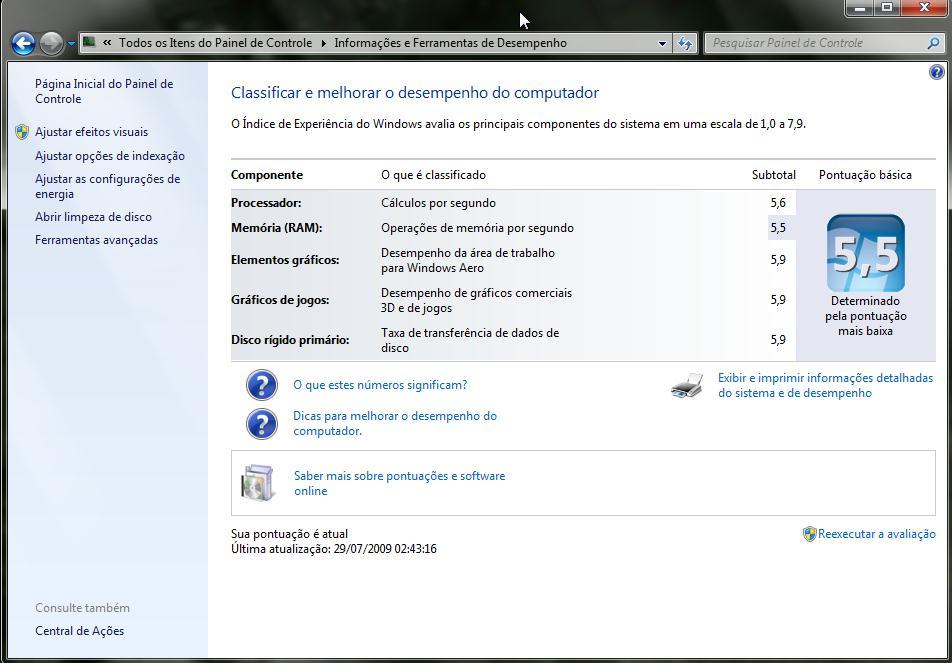Click 'O que é classificado' column header
Screen dimensions: 952x663
[x=434, y=175]
